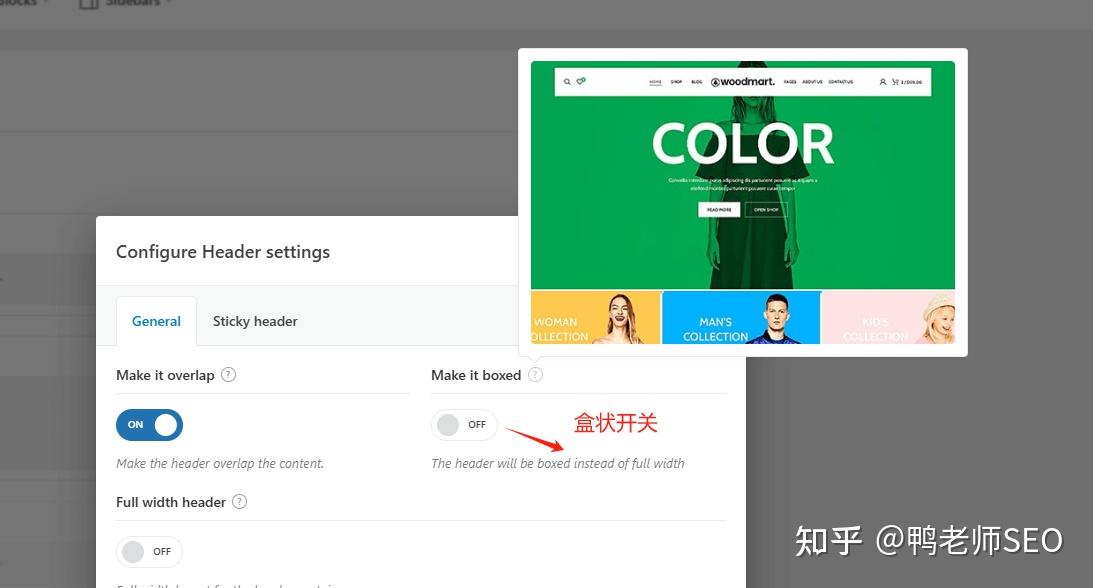
Task: Select the account user icon in the preview
Action: click(x=882, y=81)
